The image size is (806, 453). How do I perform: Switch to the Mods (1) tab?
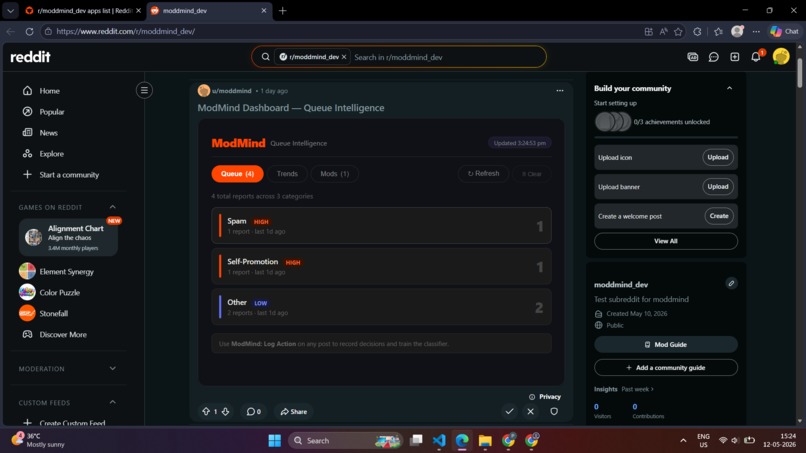click(x=335, y=174)
